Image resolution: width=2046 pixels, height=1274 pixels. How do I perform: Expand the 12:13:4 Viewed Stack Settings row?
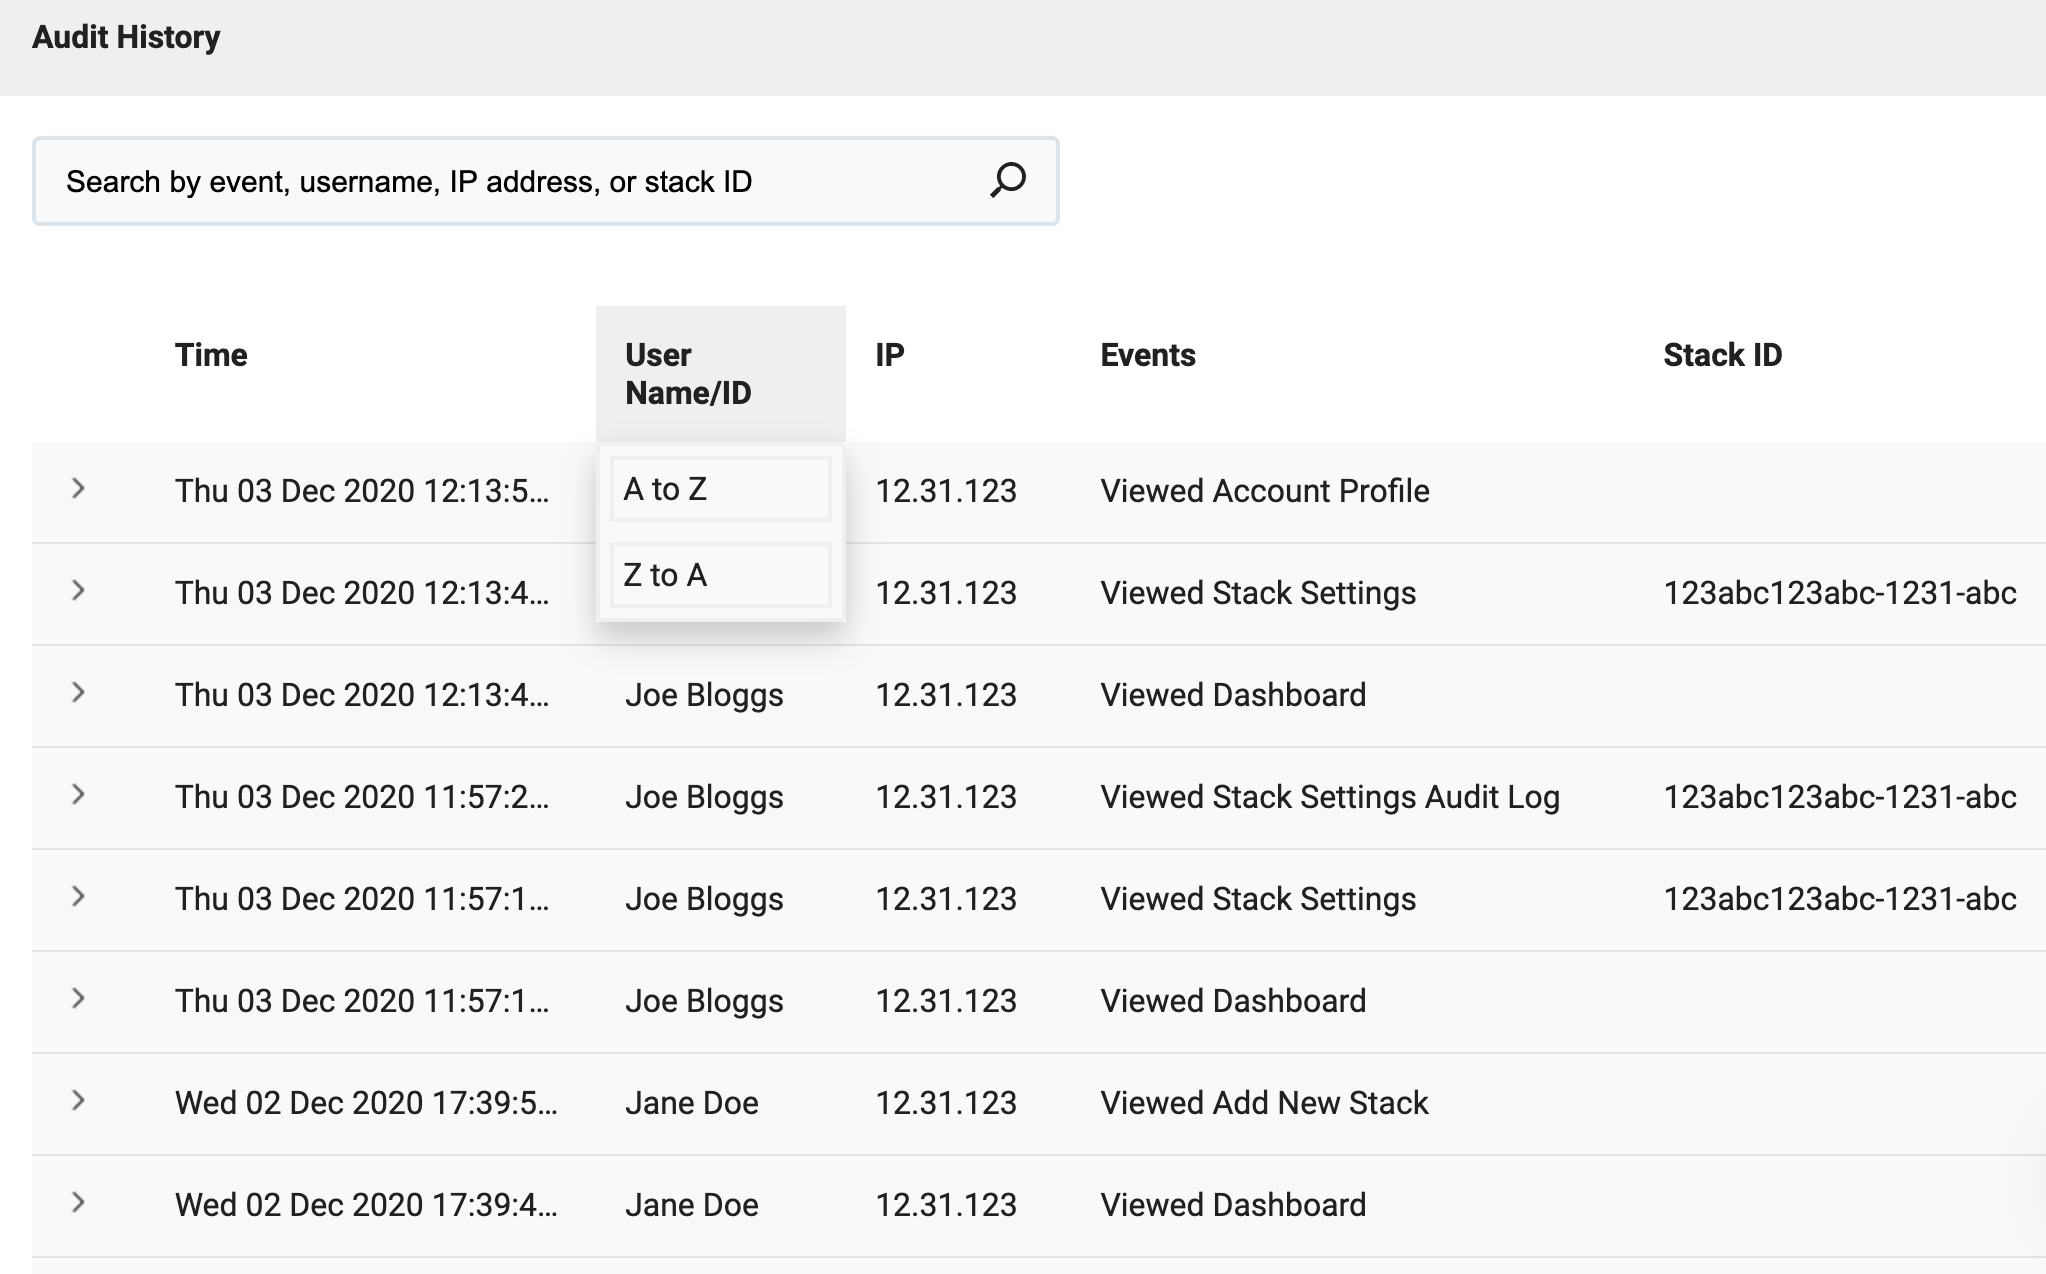click(x=78, y=591)
